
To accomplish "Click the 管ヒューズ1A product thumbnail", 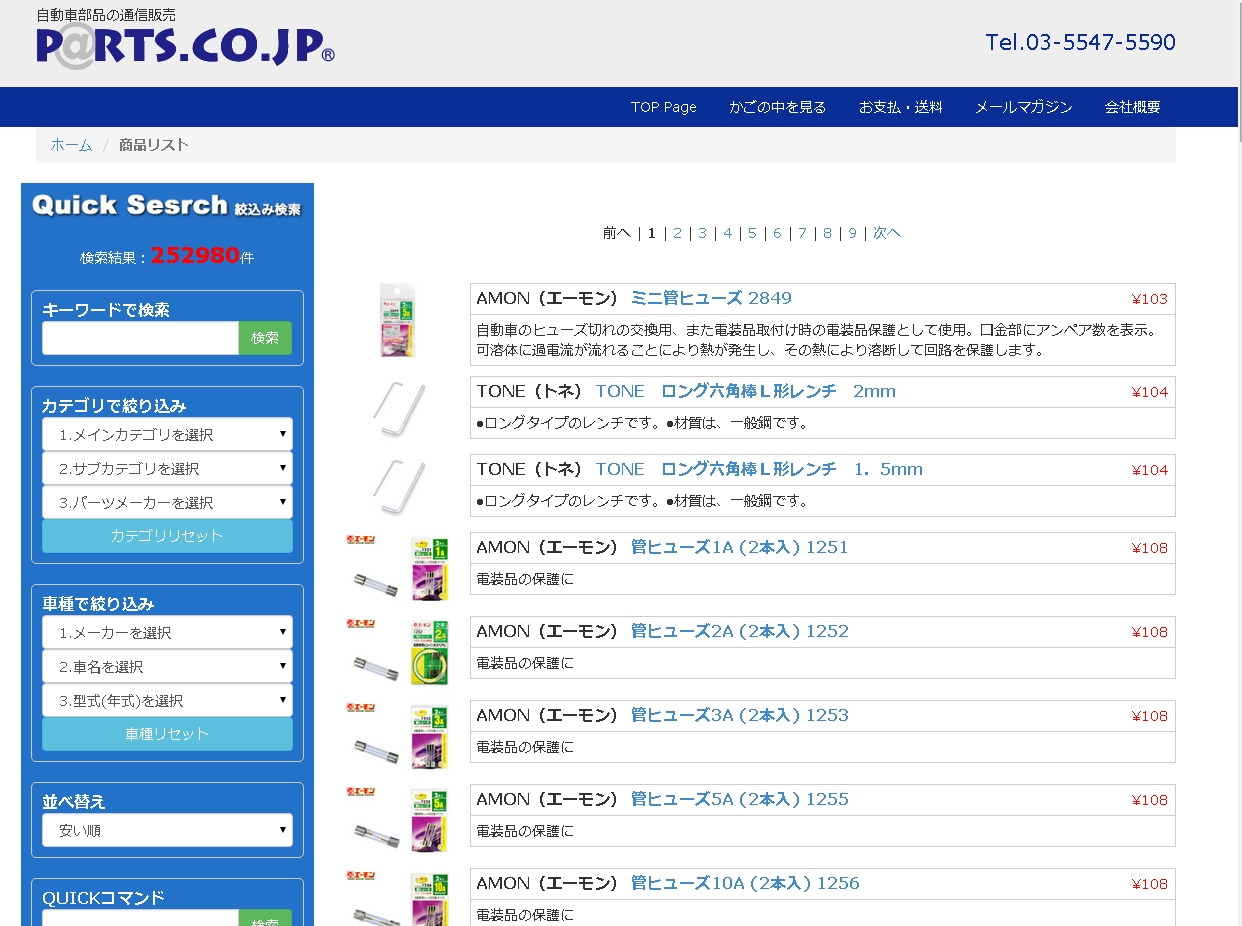I will click(x=398, y=567).
